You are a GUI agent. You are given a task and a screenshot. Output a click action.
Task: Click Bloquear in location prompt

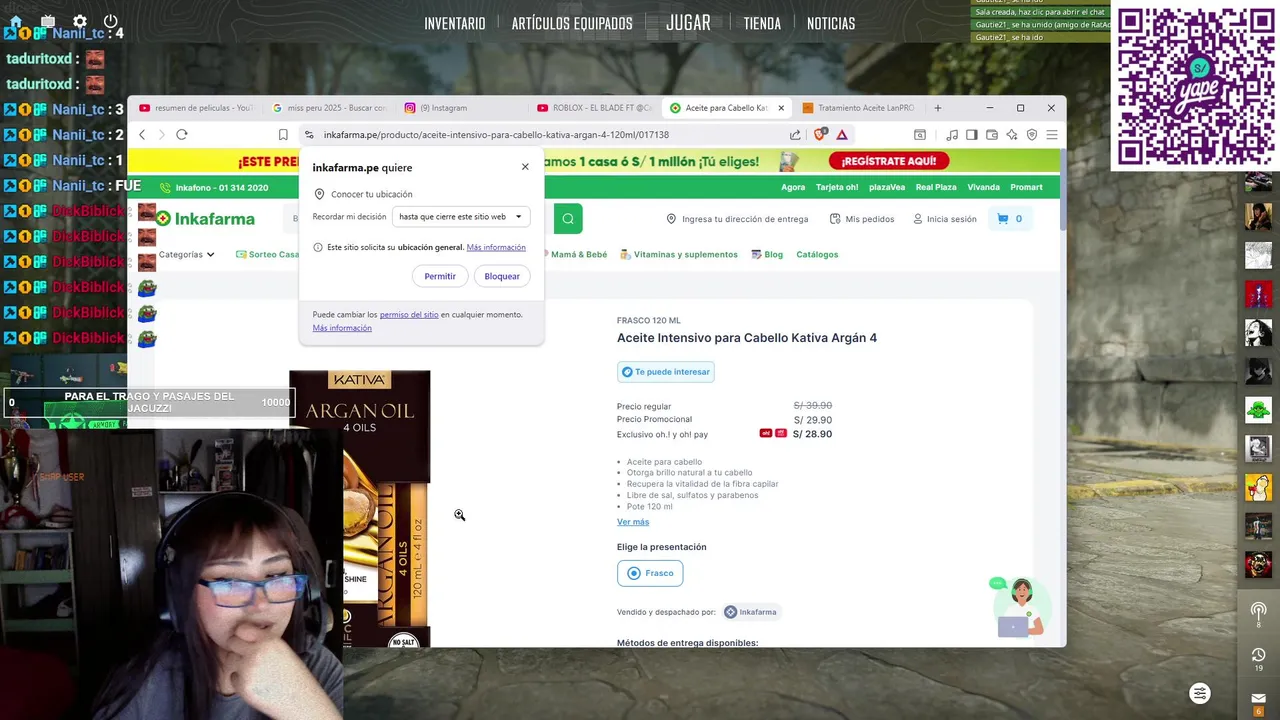[502, 276]
